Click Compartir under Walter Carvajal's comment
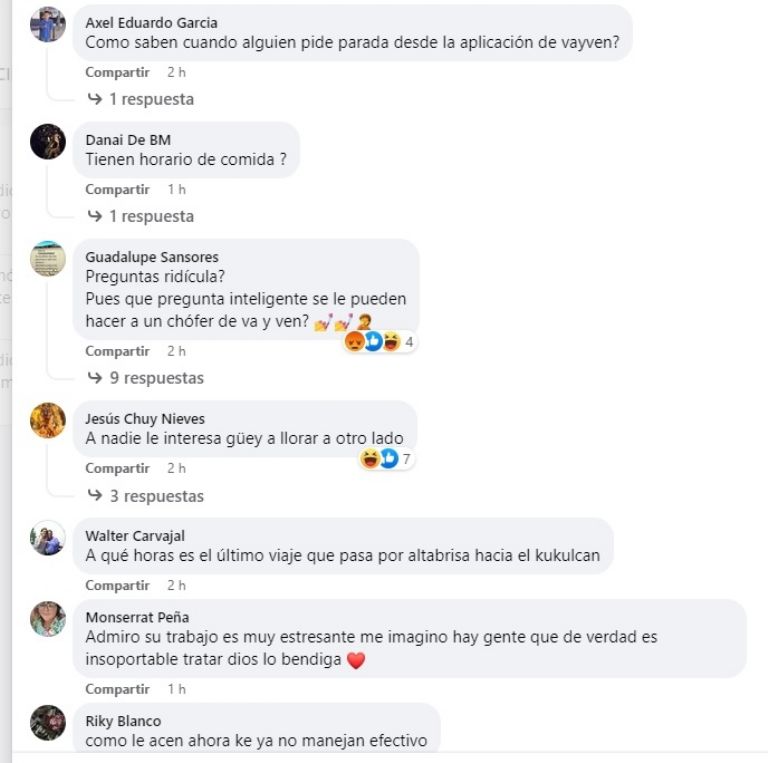 pyautogui.click(x=118, y=585)
